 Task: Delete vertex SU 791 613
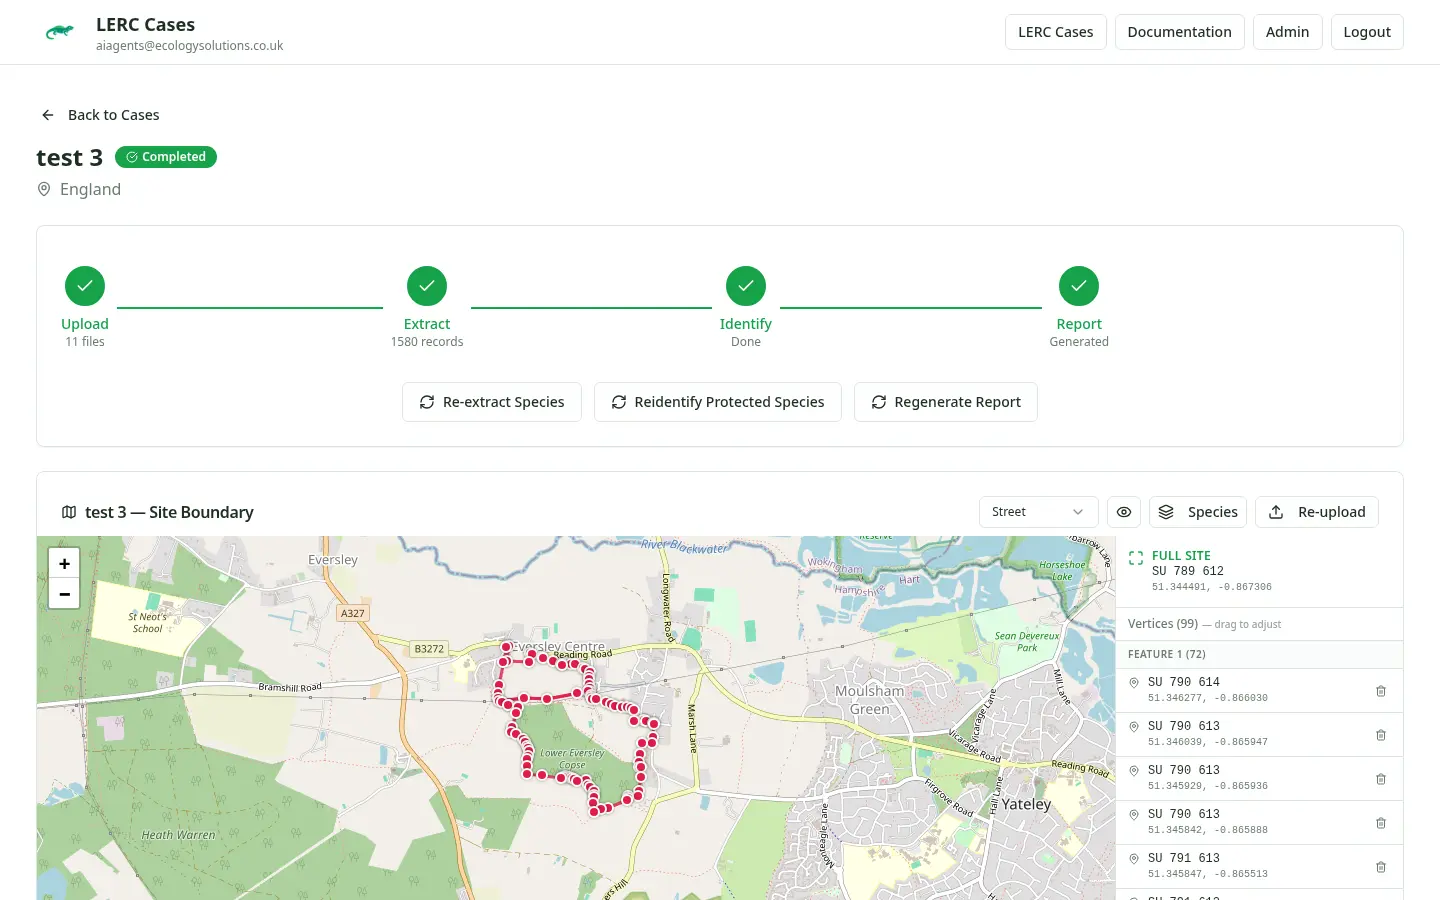[x=1381, y=867]
